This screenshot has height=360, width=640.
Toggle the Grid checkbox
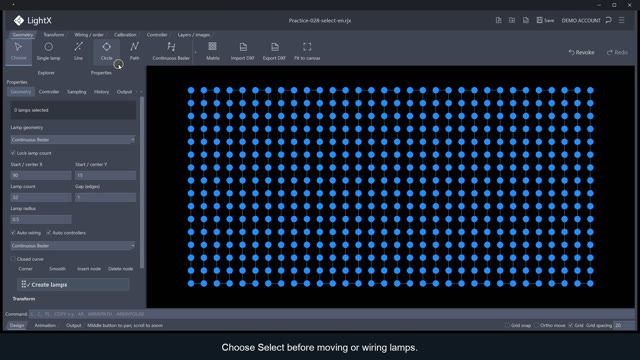tap(571, 325)
